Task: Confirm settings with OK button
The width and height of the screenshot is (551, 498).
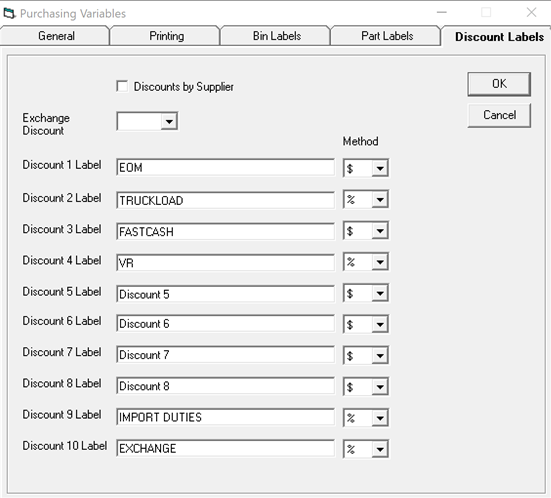Action: [499, 84]
